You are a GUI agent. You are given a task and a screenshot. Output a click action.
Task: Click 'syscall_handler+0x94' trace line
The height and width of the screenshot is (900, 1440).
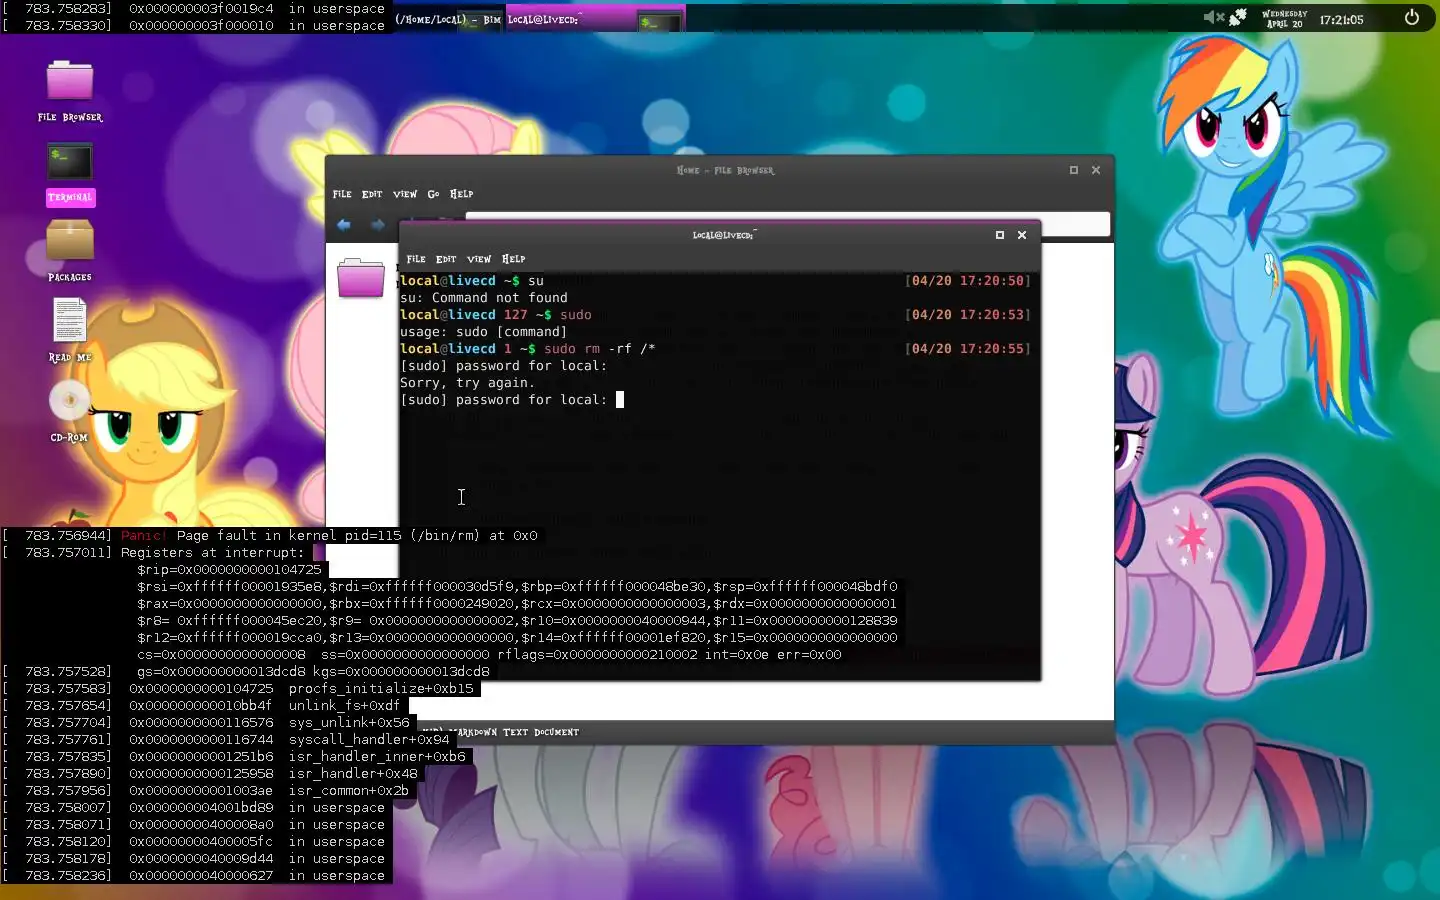pos(369,740)
